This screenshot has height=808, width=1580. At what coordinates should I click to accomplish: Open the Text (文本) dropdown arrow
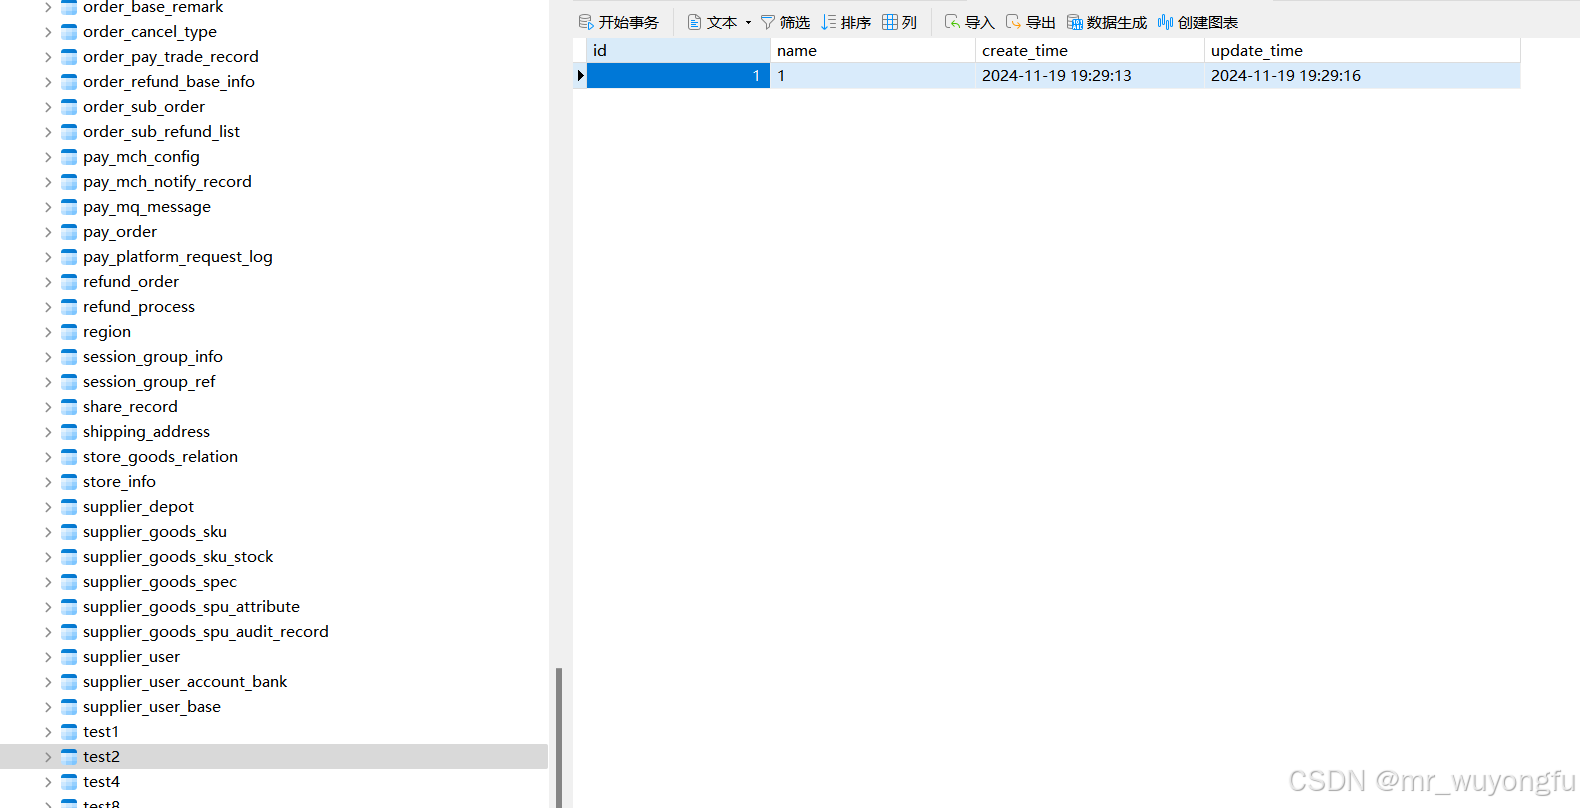[748, 22]
